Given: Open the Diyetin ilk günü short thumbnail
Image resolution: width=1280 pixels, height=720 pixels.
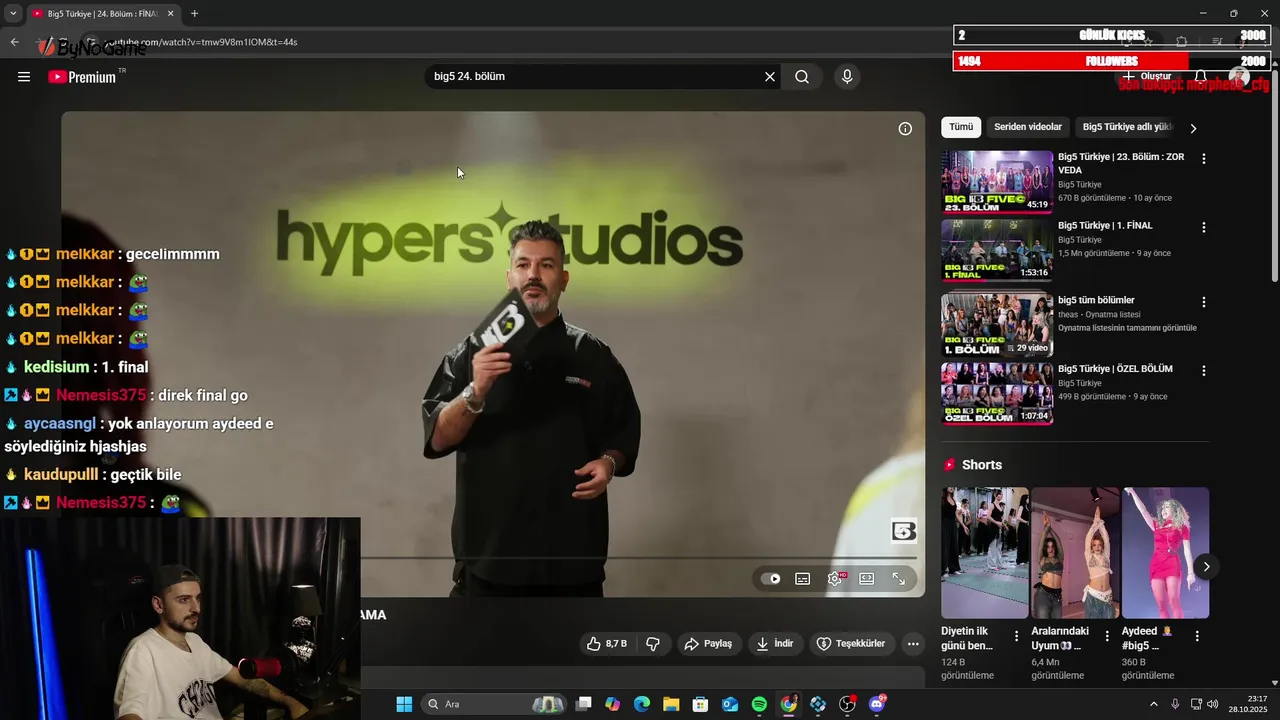Looking at the screenshot, I should 984,553.
